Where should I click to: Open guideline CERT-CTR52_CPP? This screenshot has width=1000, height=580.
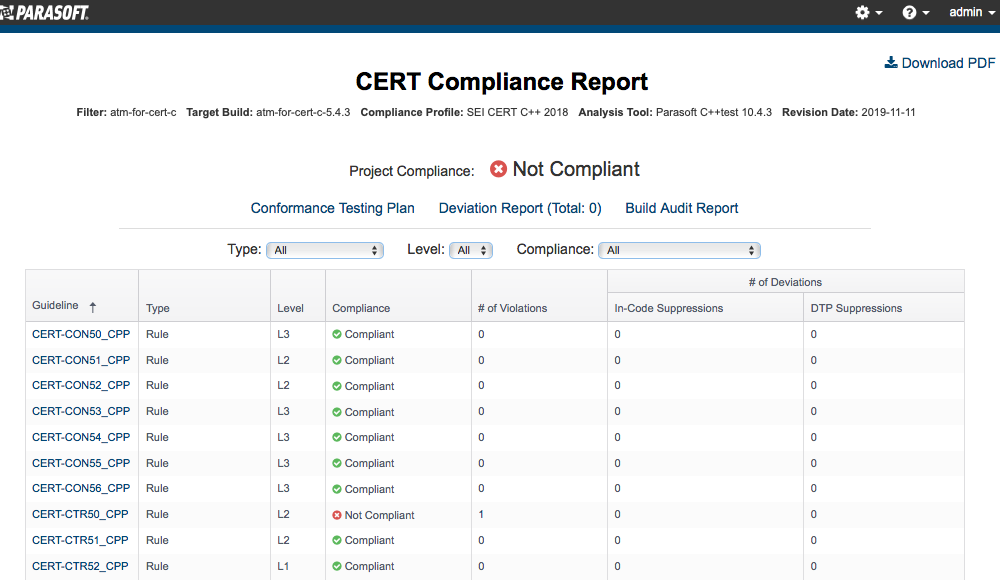(x=80, y=566)
